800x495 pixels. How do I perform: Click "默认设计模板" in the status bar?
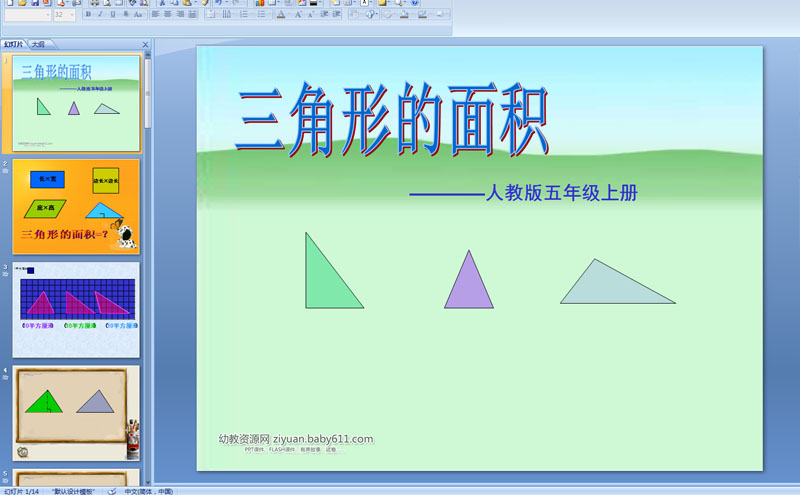coord(73,491)
